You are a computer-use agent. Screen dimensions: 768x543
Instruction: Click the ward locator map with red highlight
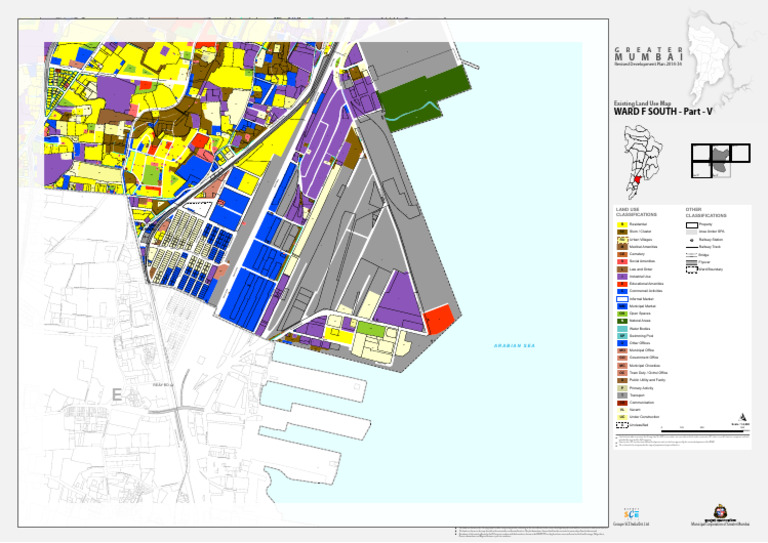(x=643, y=162)
